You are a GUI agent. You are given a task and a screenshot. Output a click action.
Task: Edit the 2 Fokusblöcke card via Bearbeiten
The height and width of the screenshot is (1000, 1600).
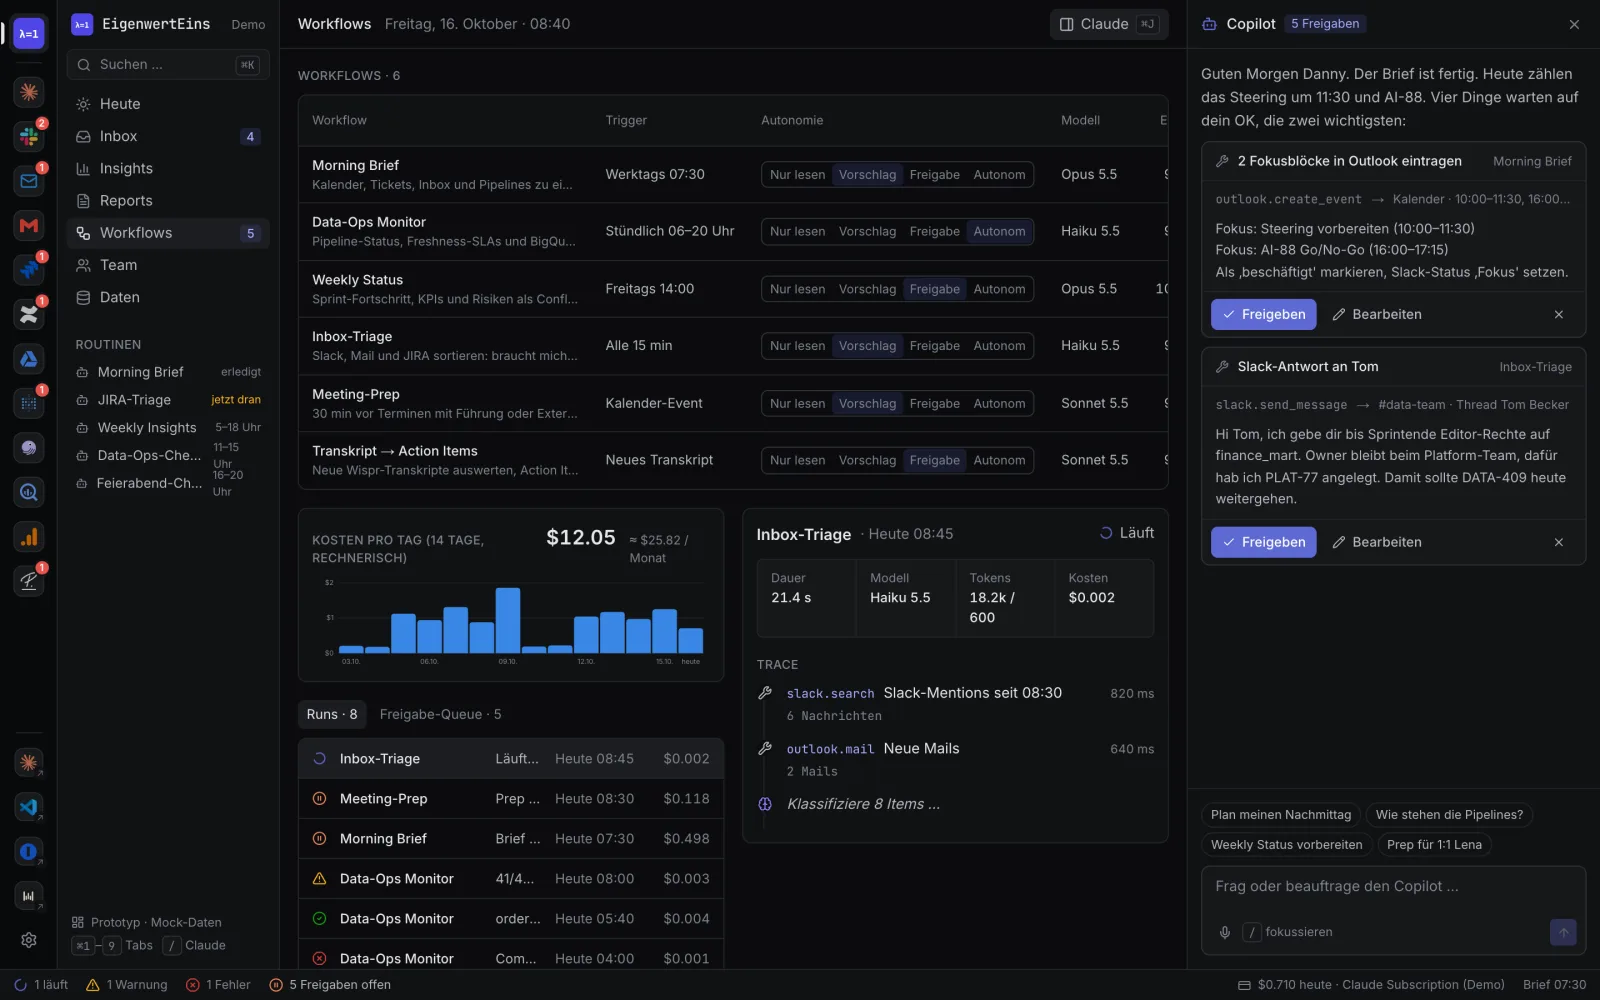tap(1377, 314)
